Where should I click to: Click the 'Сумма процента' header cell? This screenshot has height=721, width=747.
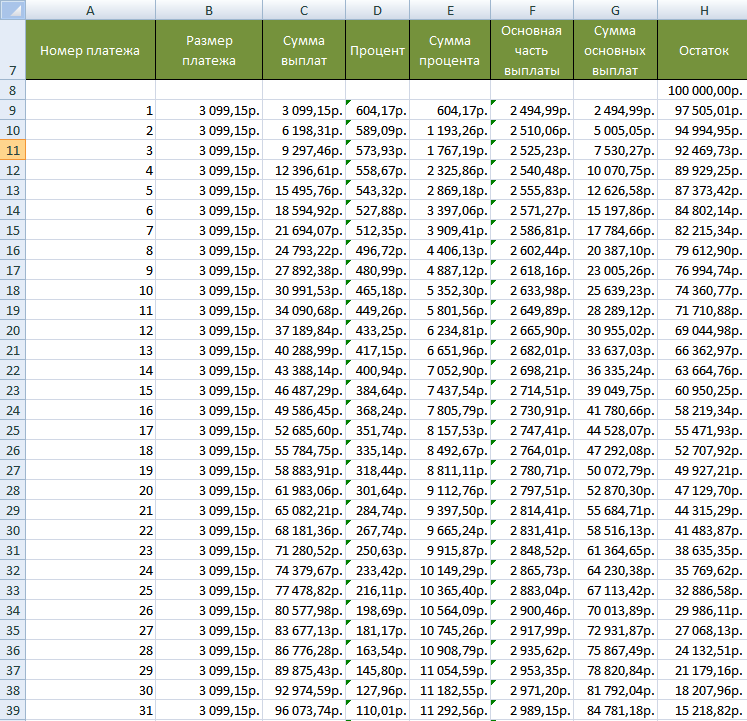point(450,50)
